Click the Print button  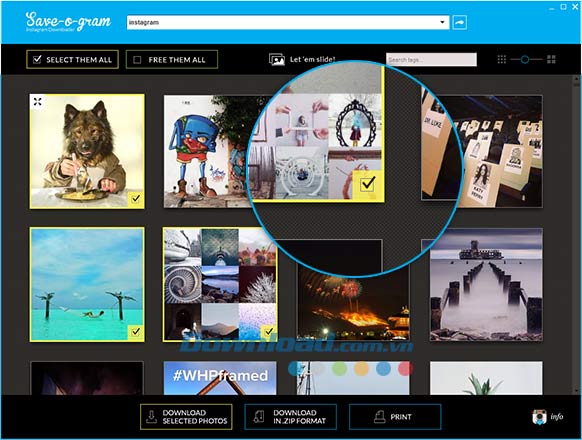[395, 417]
